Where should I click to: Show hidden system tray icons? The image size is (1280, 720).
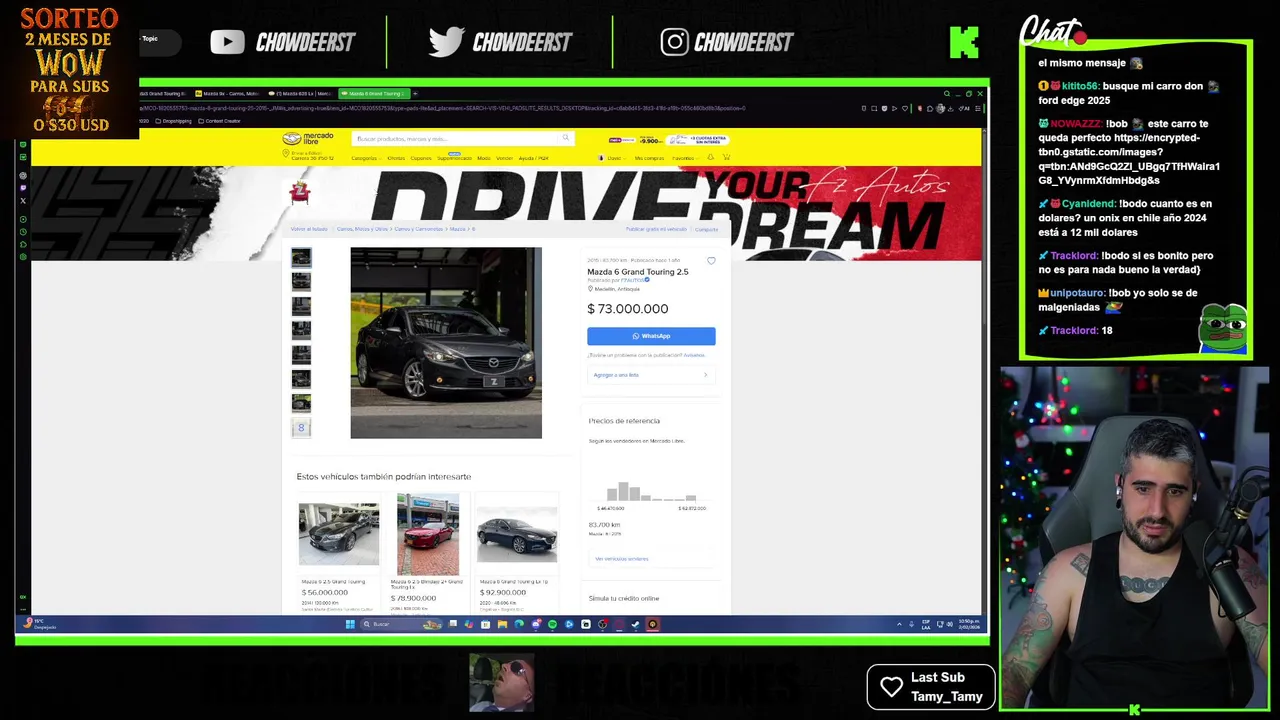click(898, 624)
